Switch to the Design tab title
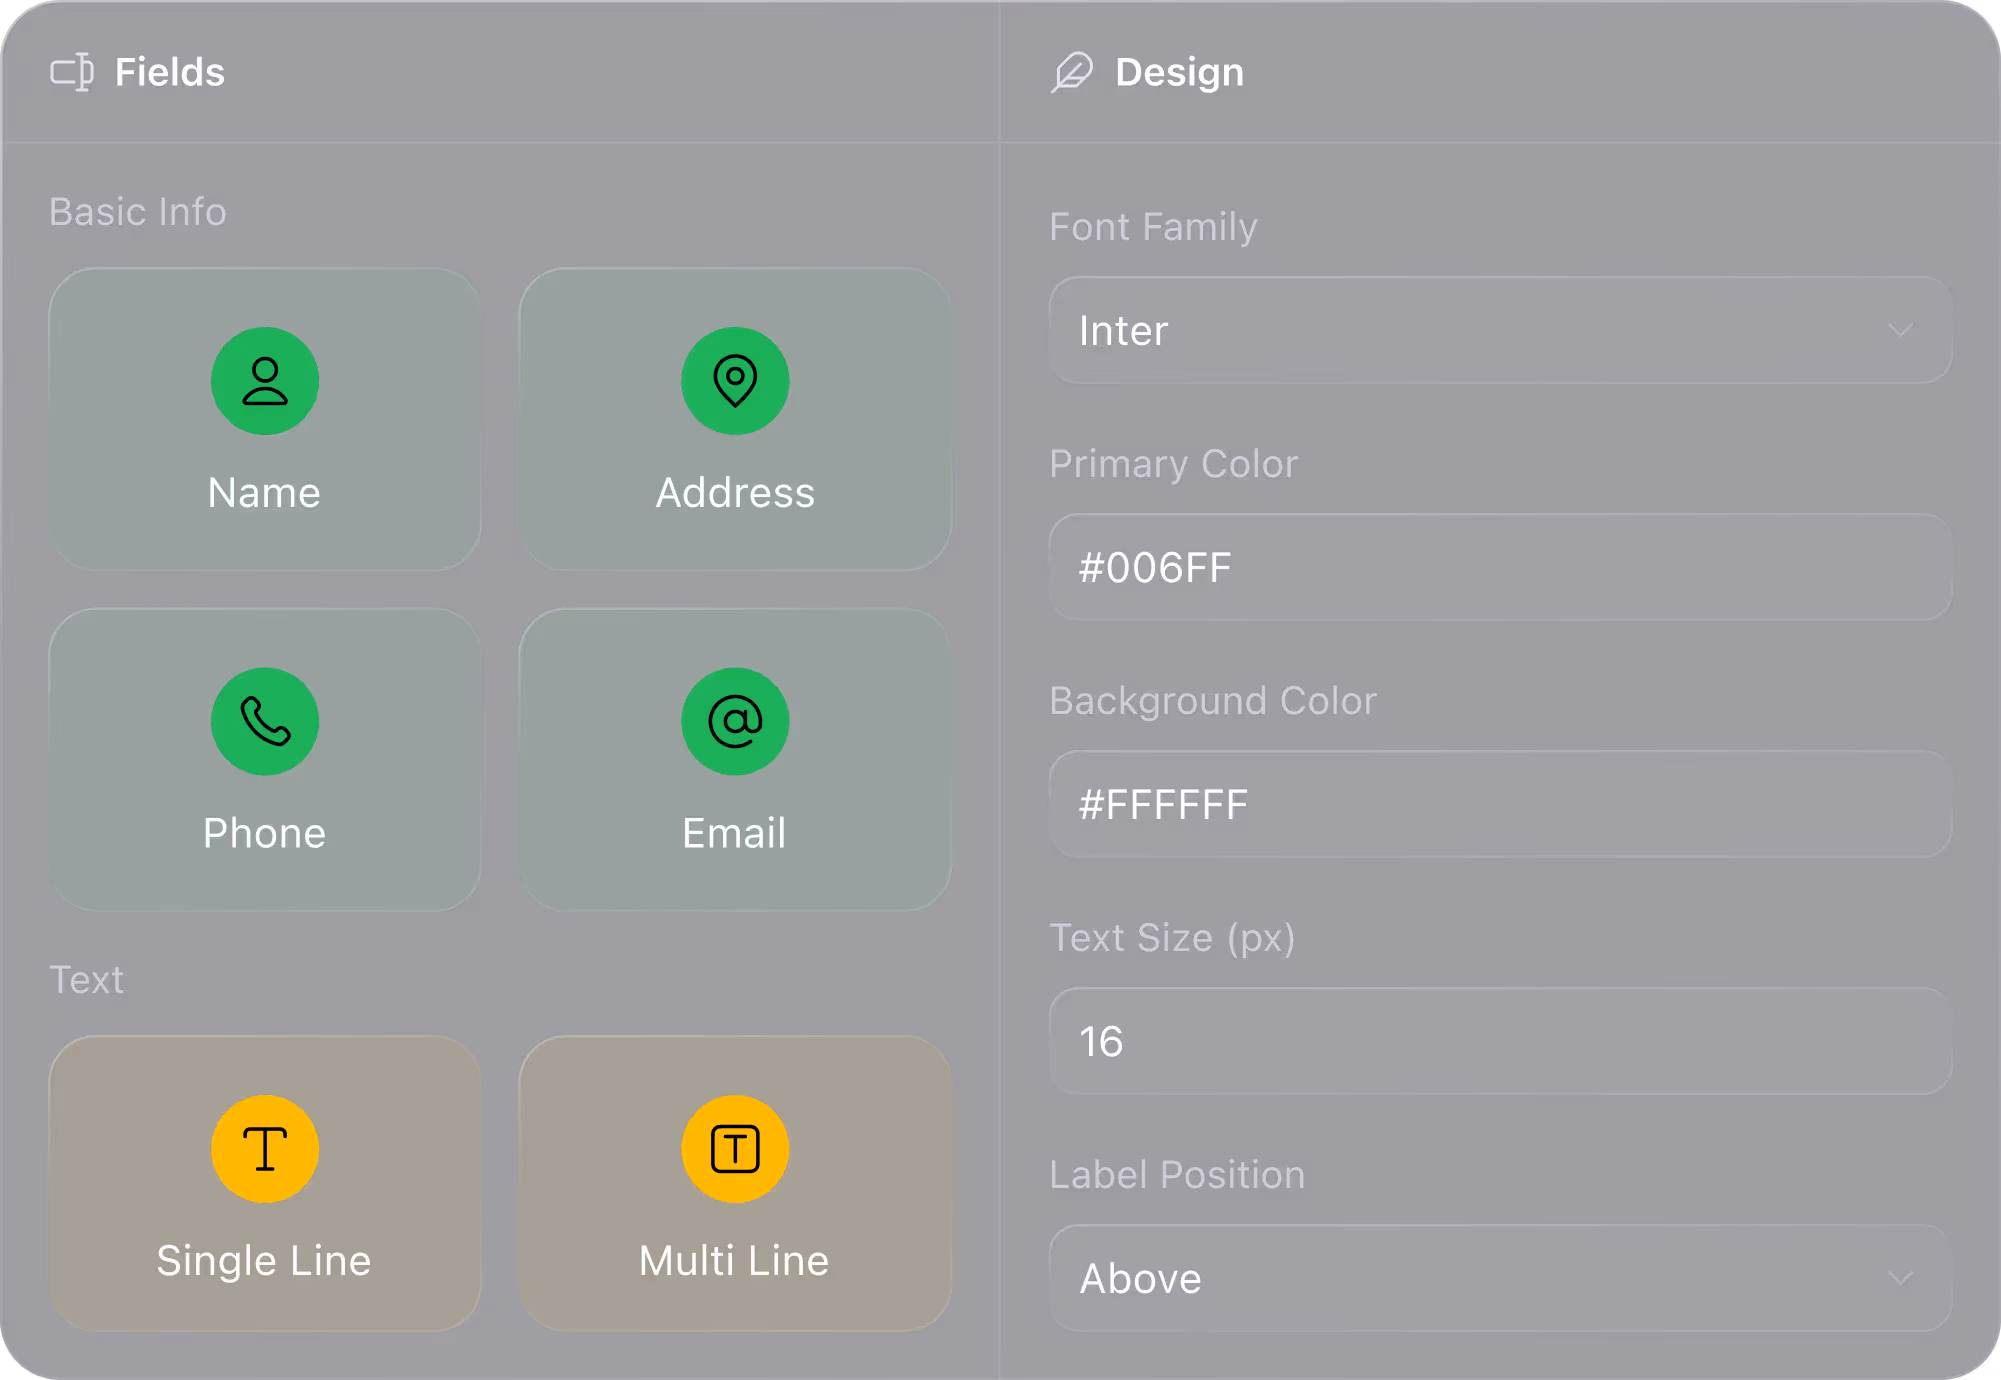The image size is (2001, 1380). click(x=1179, y=72)
